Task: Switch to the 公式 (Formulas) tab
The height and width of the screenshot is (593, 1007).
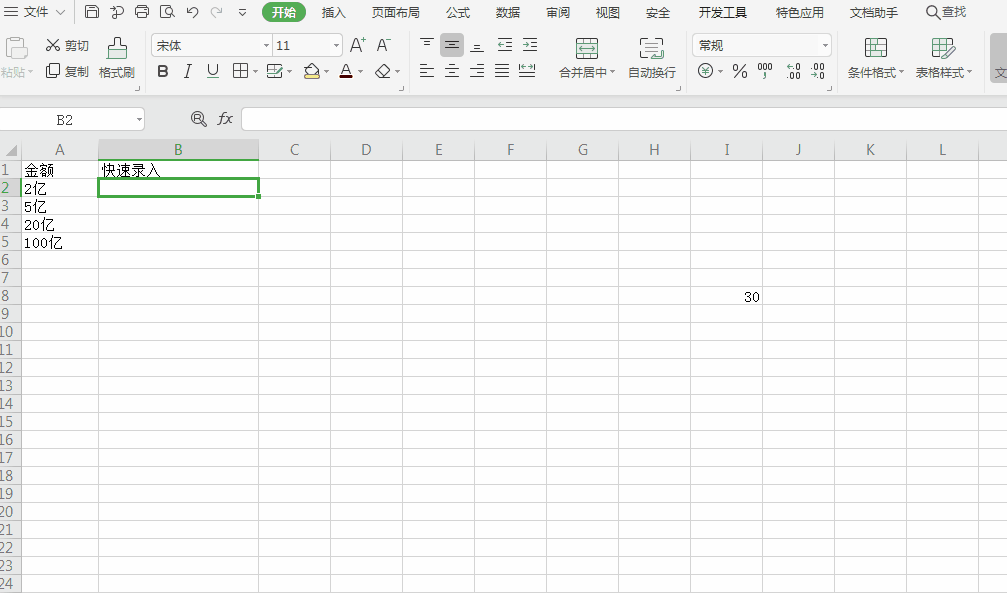Action: click(458, 12)
